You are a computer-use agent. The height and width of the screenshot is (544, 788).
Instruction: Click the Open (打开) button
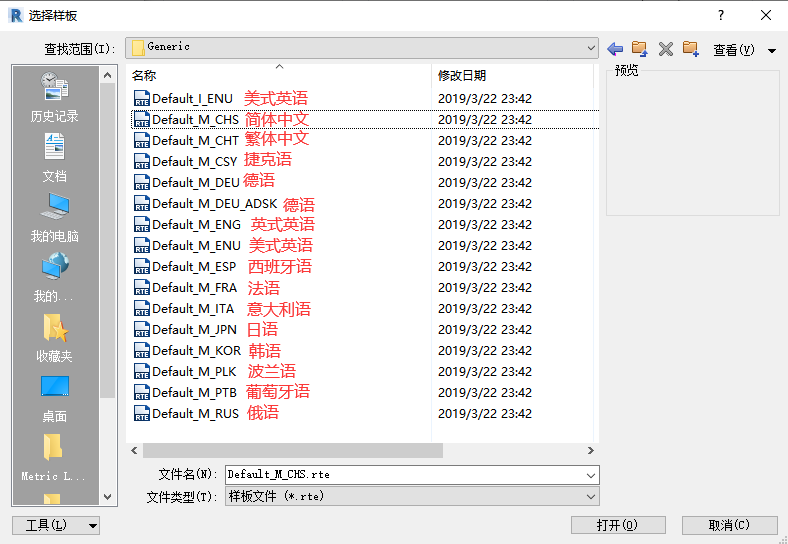click(618, 525)
